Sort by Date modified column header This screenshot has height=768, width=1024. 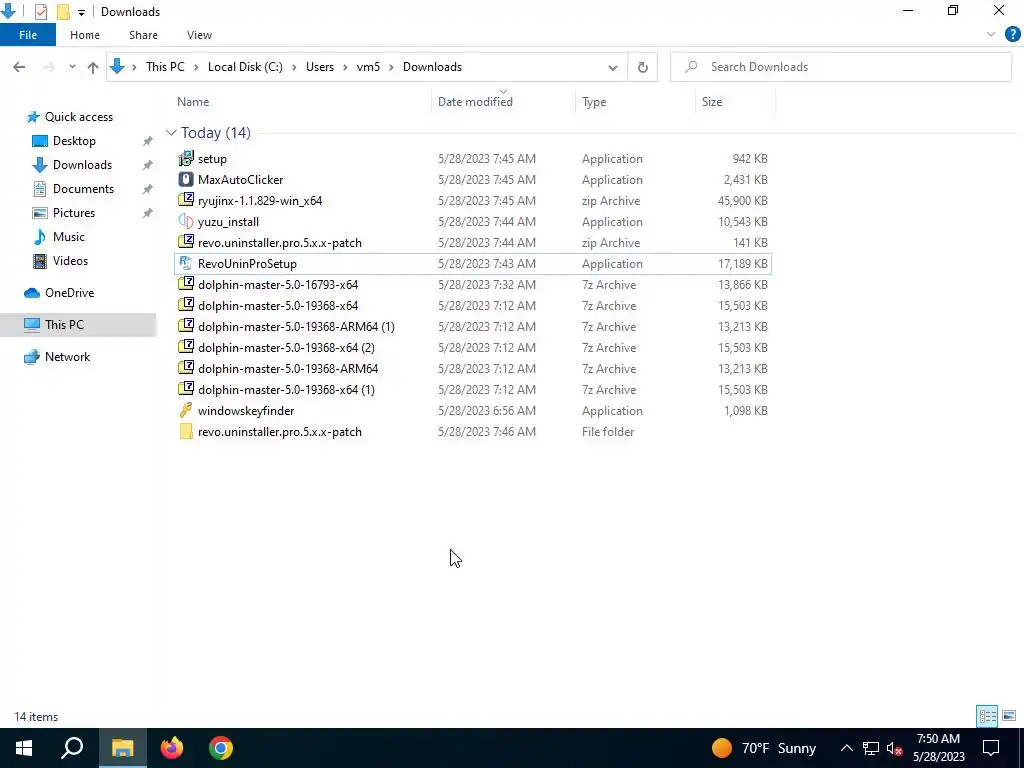pyautogui.click(x=475, y=102)
